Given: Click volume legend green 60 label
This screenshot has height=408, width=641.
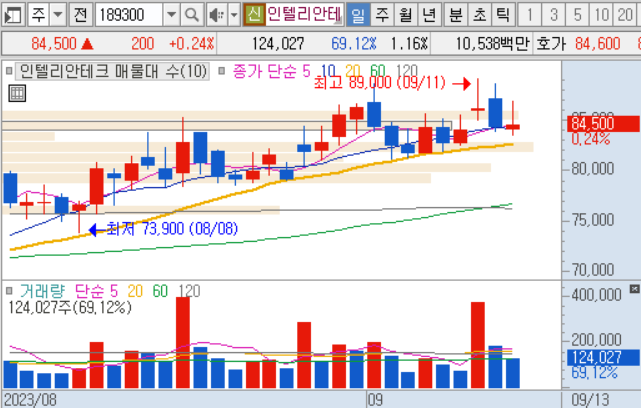Looking at the screenshot, I should pos(160,291).
